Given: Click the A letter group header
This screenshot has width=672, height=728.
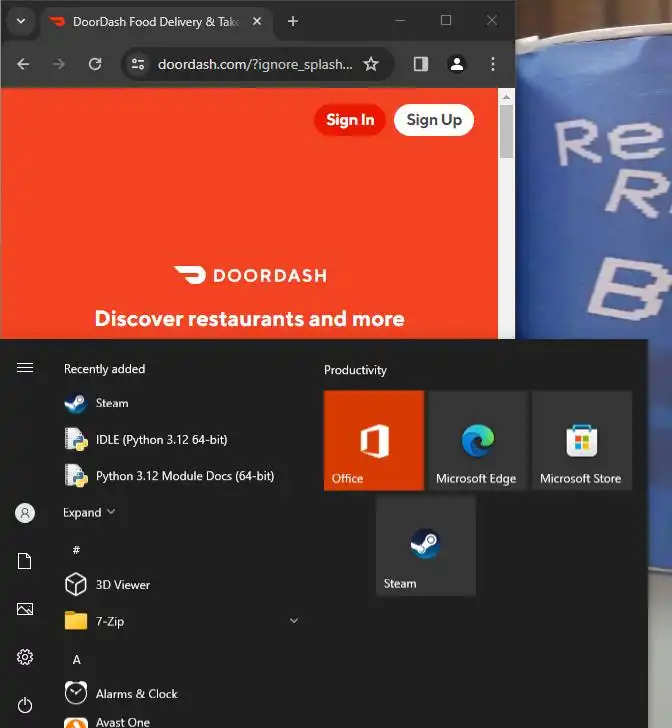Looking at the screenshot, I should pyautogui.click(x=77, y=660).
